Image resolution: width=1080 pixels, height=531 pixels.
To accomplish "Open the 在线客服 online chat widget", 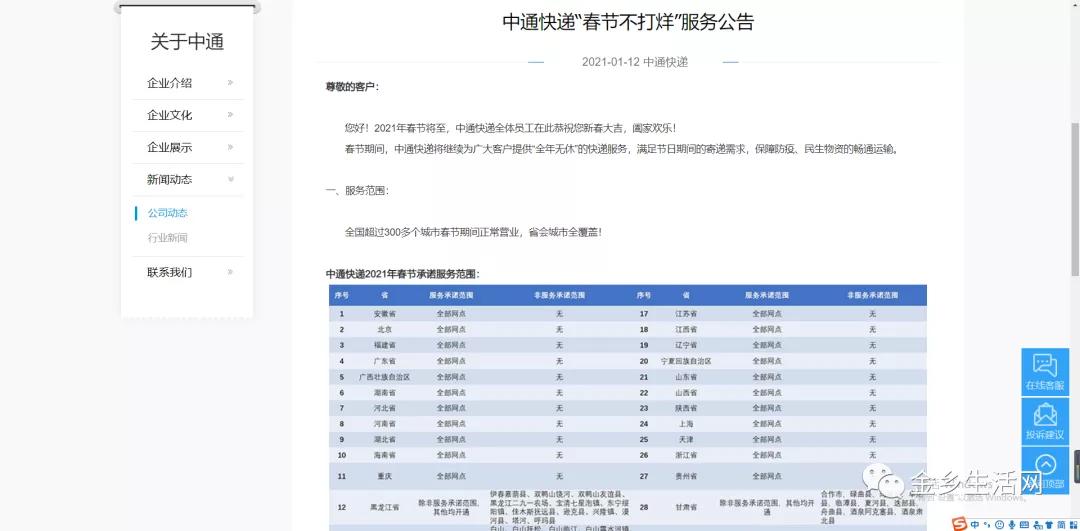I will (1044, 372).
